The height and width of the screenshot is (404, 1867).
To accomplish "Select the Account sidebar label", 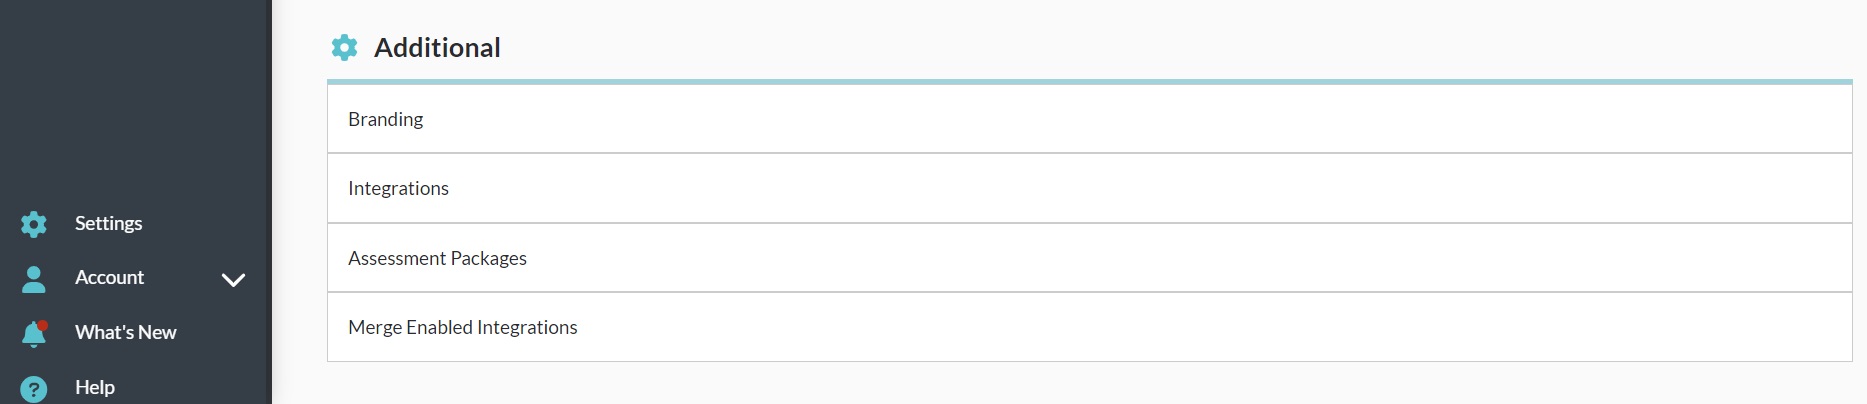I will coord(109,277).
